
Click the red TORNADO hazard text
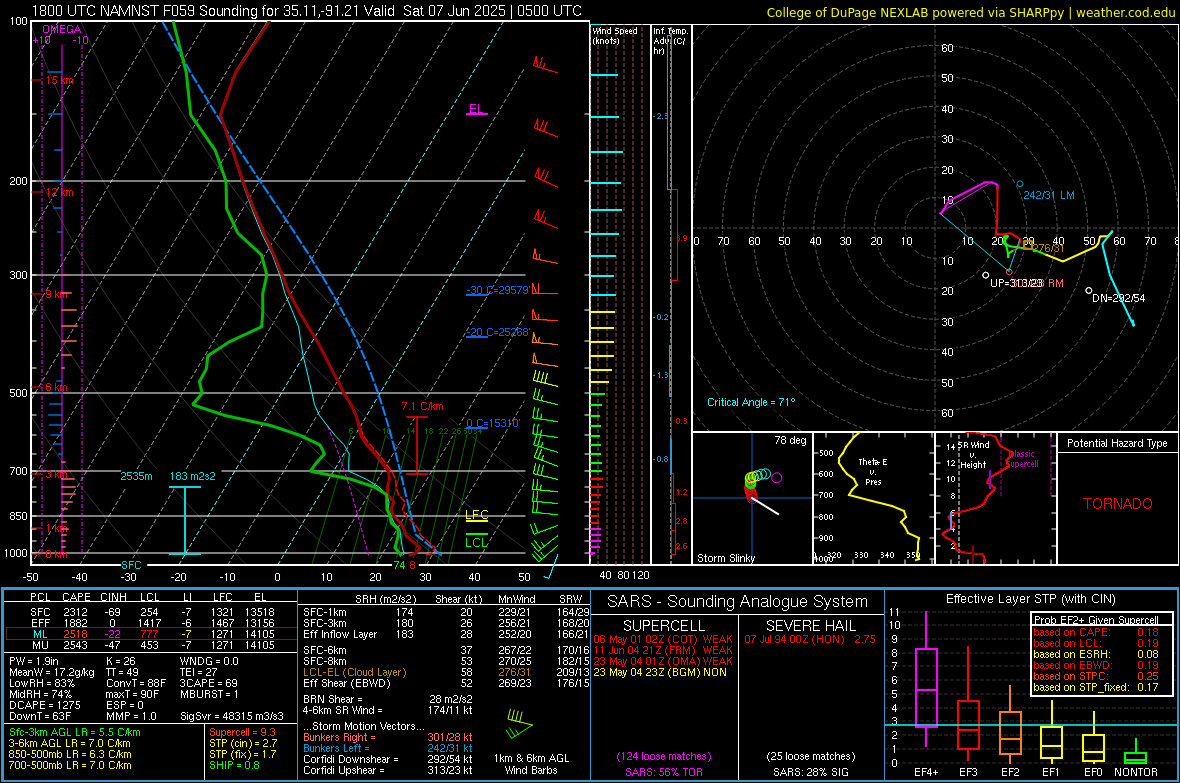point(1118,504)
